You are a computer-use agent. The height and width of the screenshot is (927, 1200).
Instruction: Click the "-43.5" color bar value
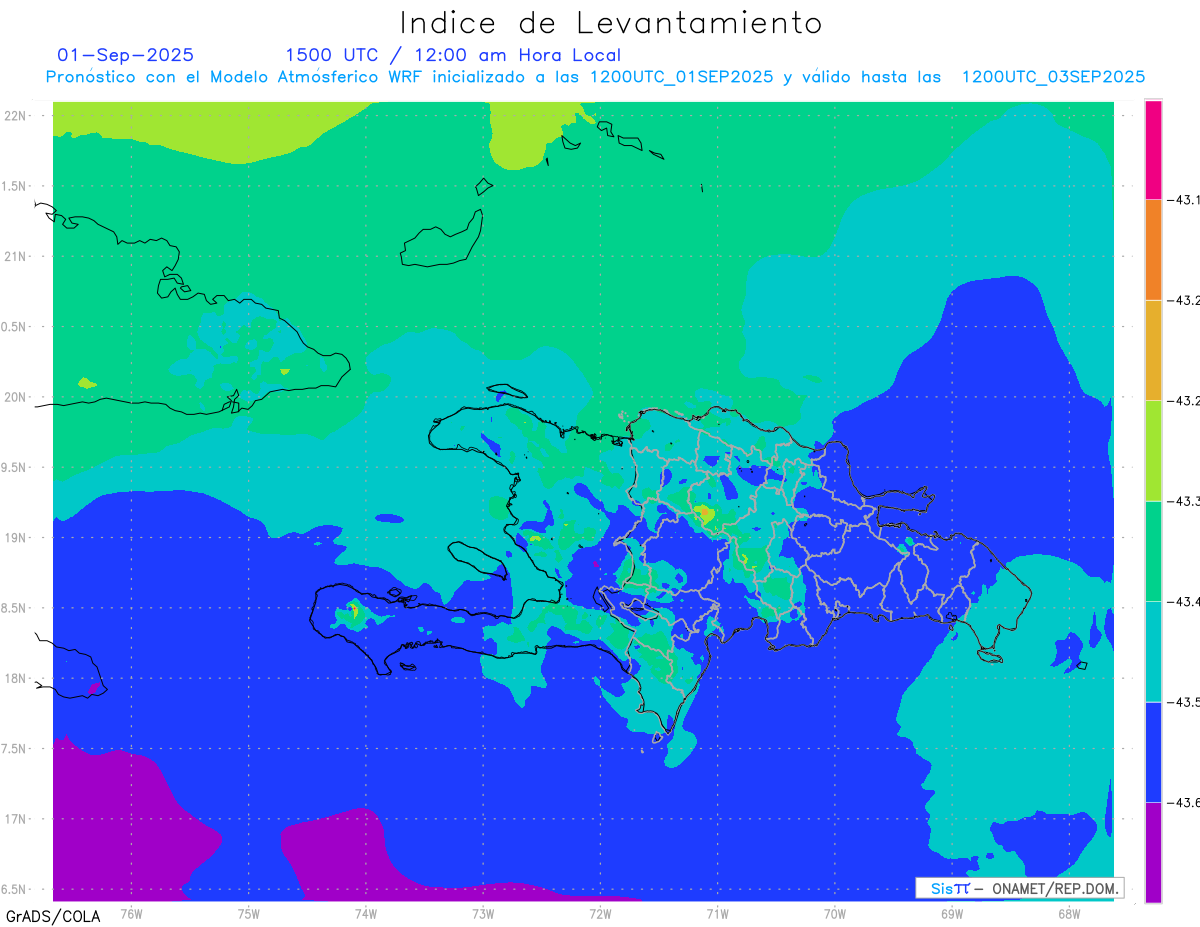click(1186, 702)
